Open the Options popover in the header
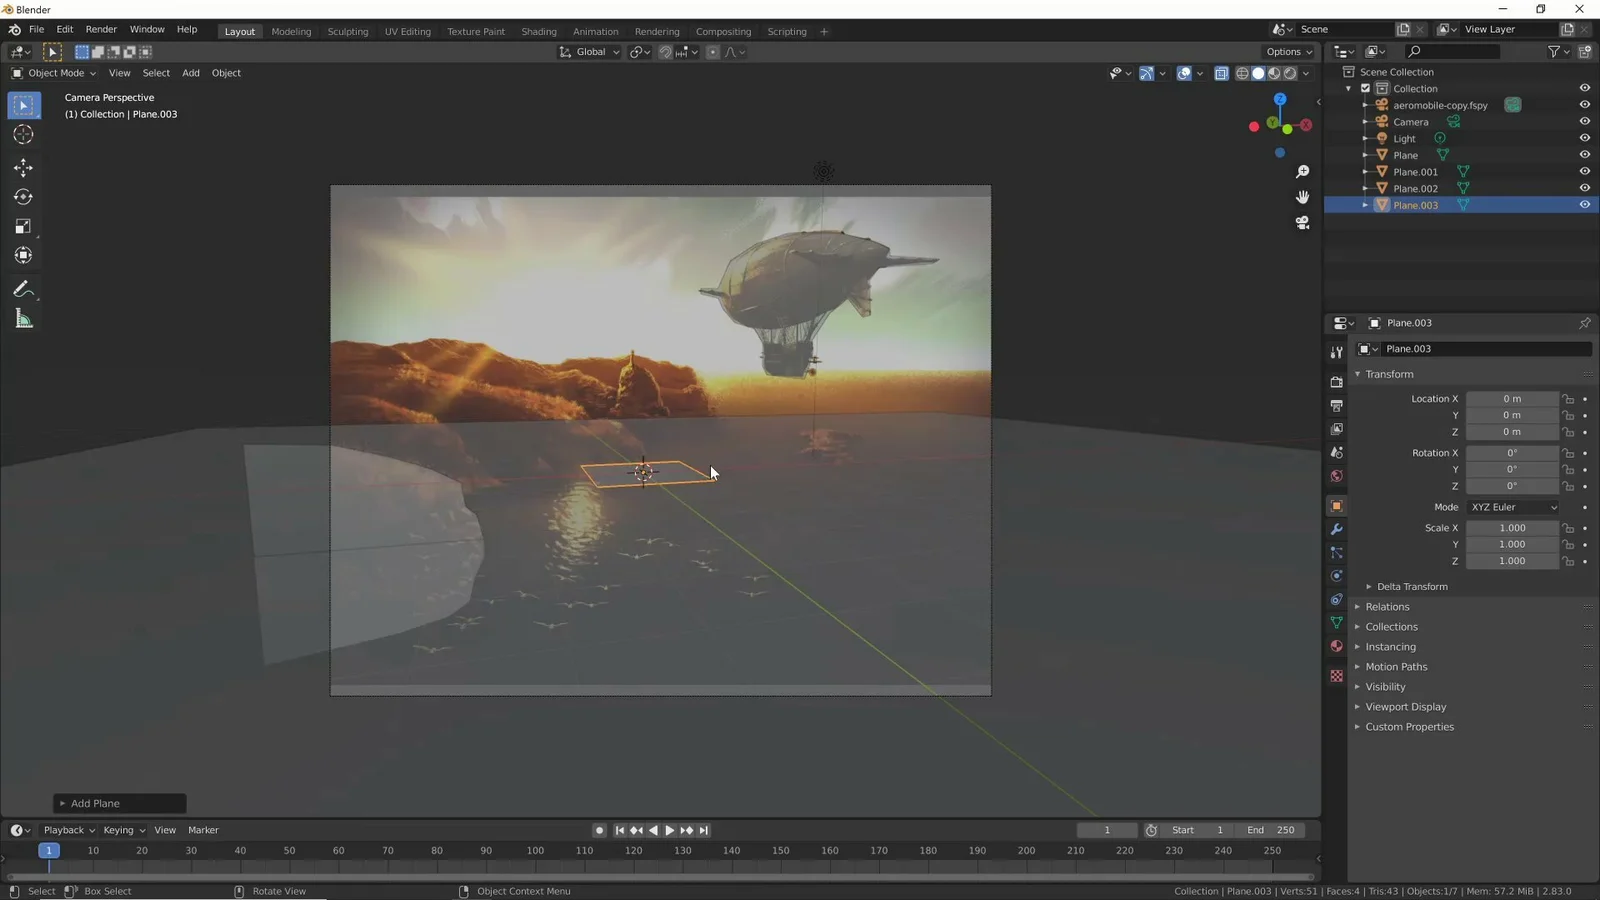 (x=1287, y=51)
